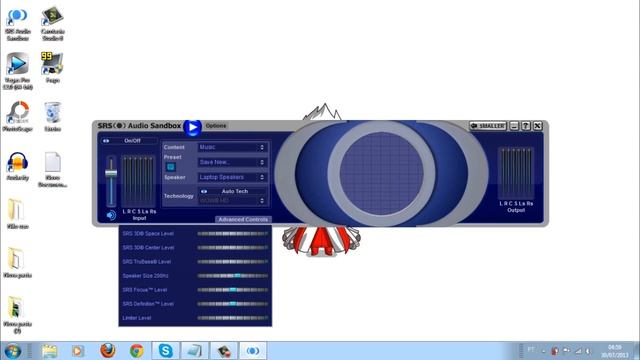Select the Audacity desktop shortcut
The width and height of the screenshot is (640, 360).
[x=18, y=167]
